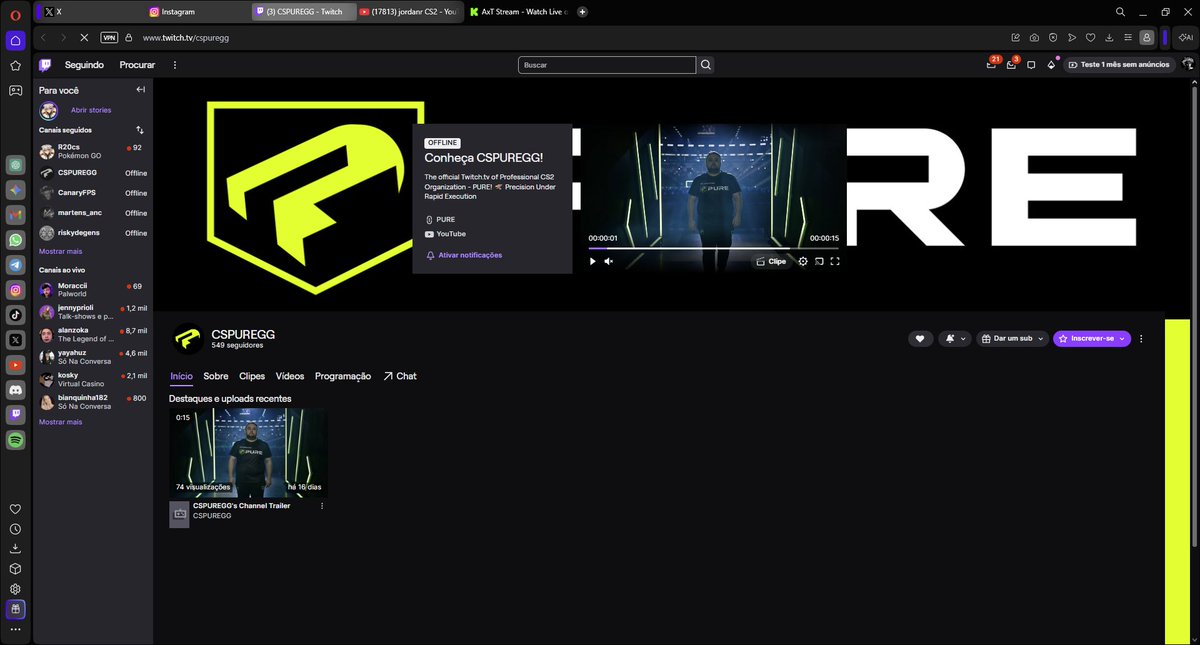
Task: Open the Procurar page
Action: pyautogui.click(x=137, y=65)
